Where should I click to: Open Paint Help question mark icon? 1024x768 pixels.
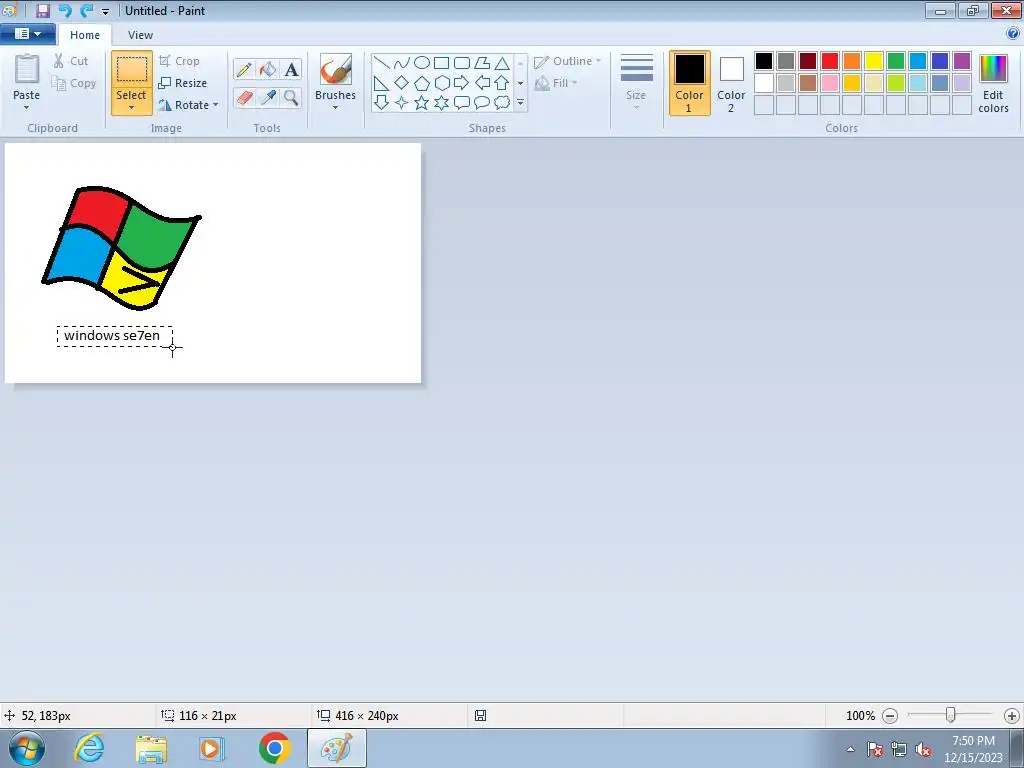click(1013, 34)
